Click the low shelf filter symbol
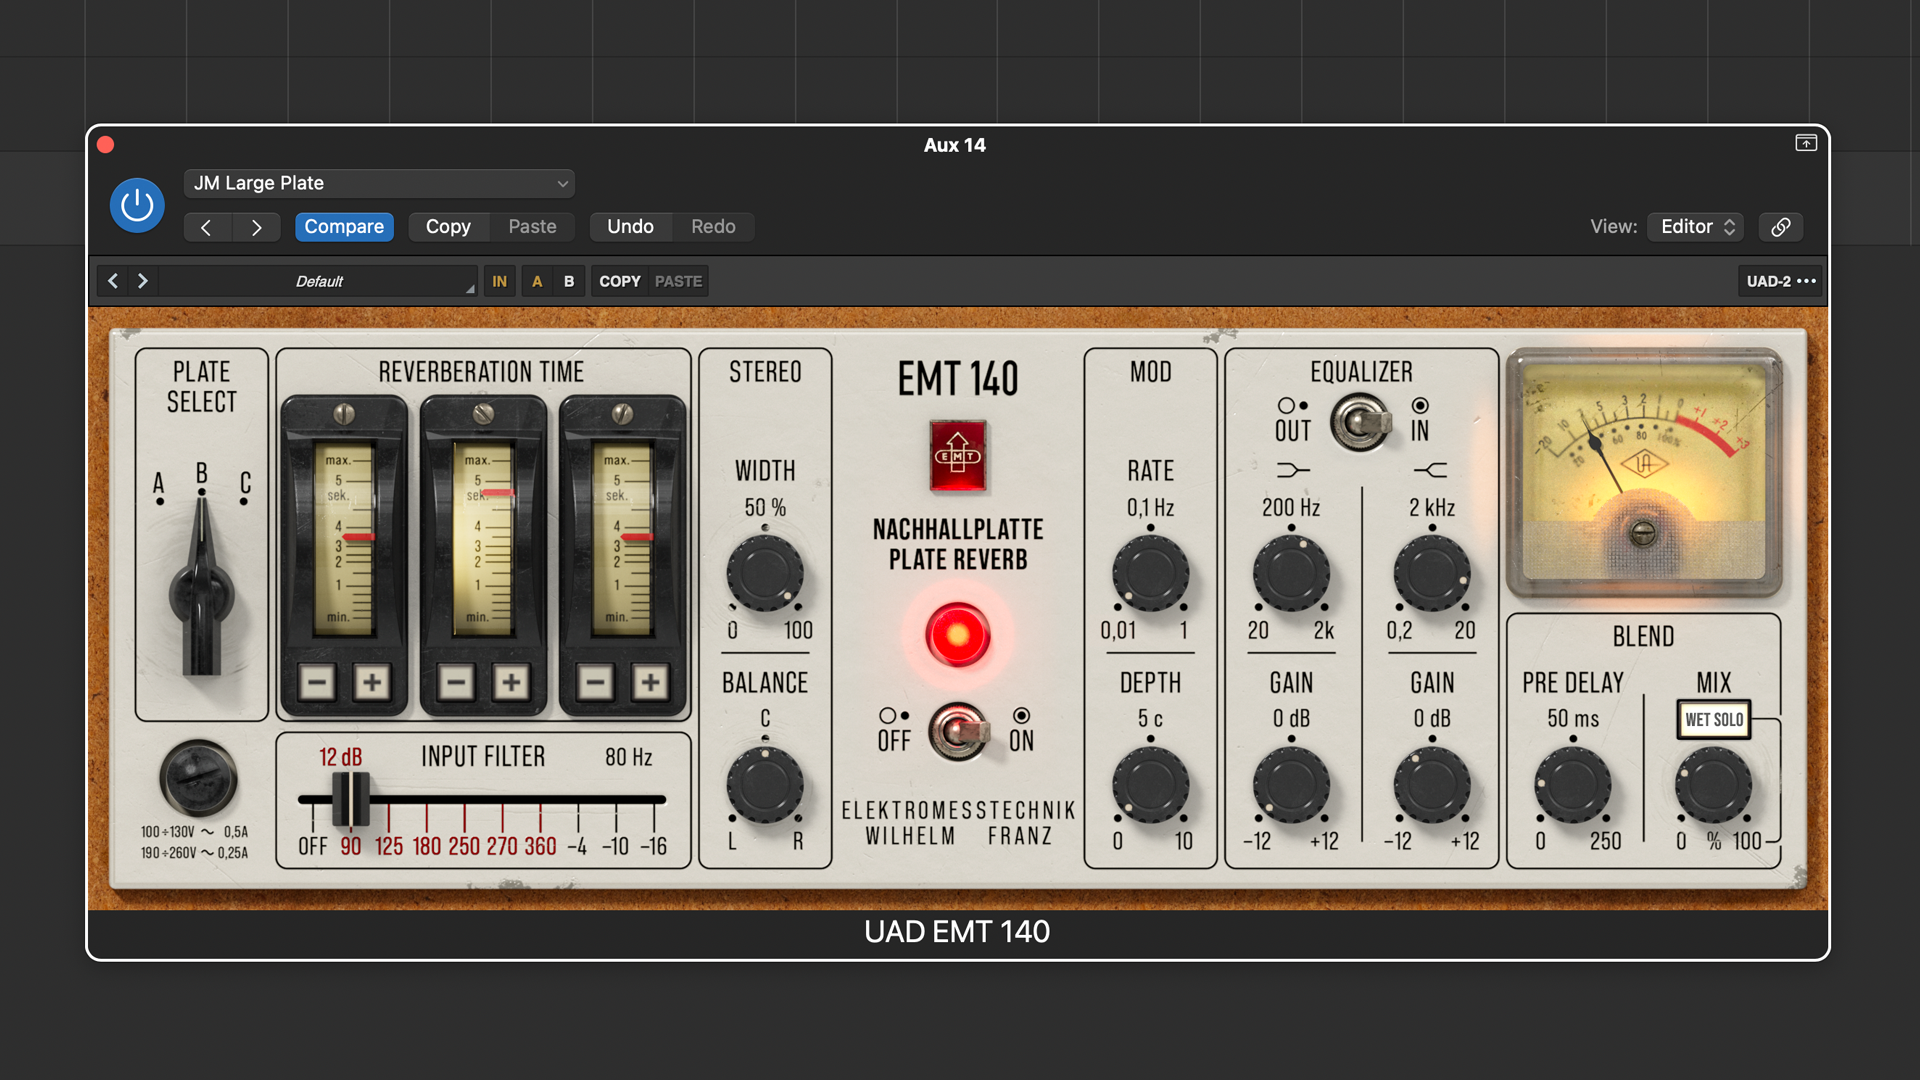This screenshot has width=1920, height=1080. [x=1293, y=470]
